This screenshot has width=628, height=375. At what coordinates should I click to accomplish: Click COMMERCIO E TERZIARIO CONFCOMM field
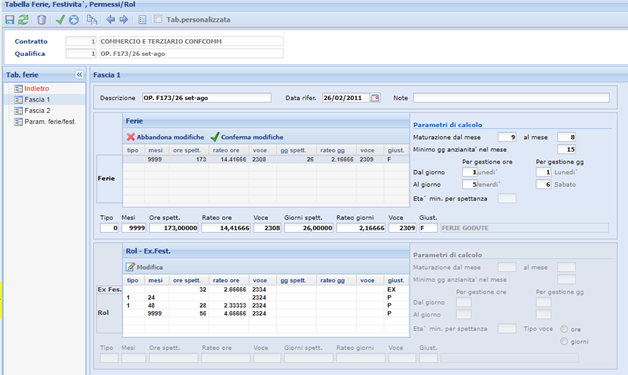click(x=191, y=41)
